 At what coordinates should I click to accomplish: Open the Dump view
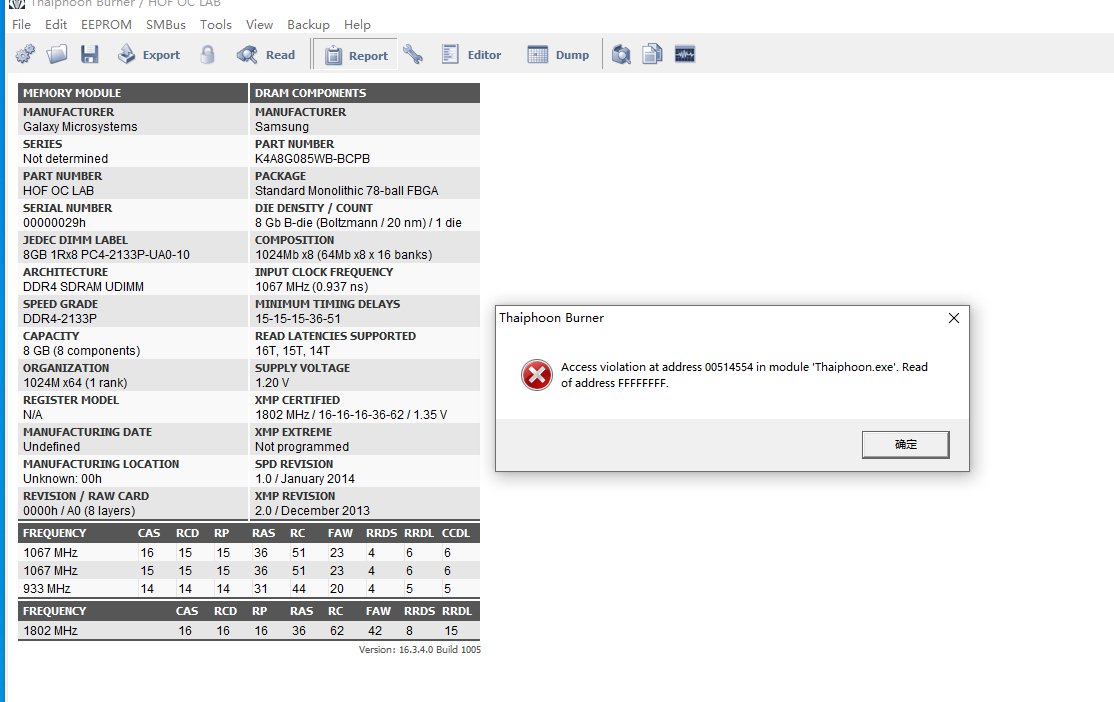coord(558,55)
